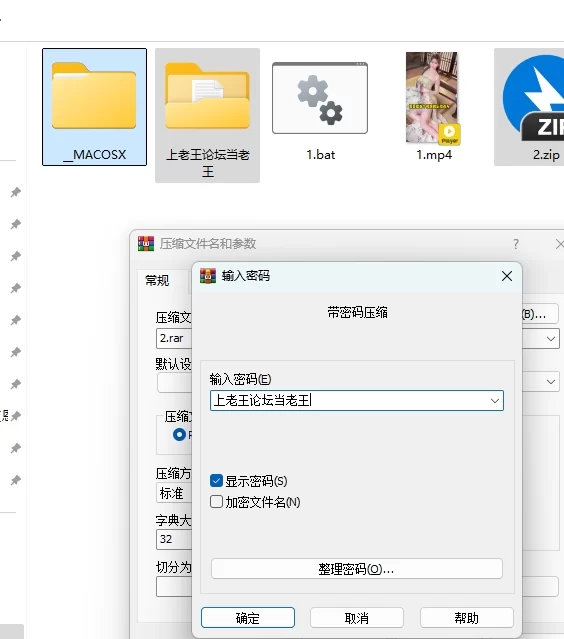The width and height of the screenshot is (564, 639).
Task: Click the topmost pin icon in sidebar
Action: 15,192
